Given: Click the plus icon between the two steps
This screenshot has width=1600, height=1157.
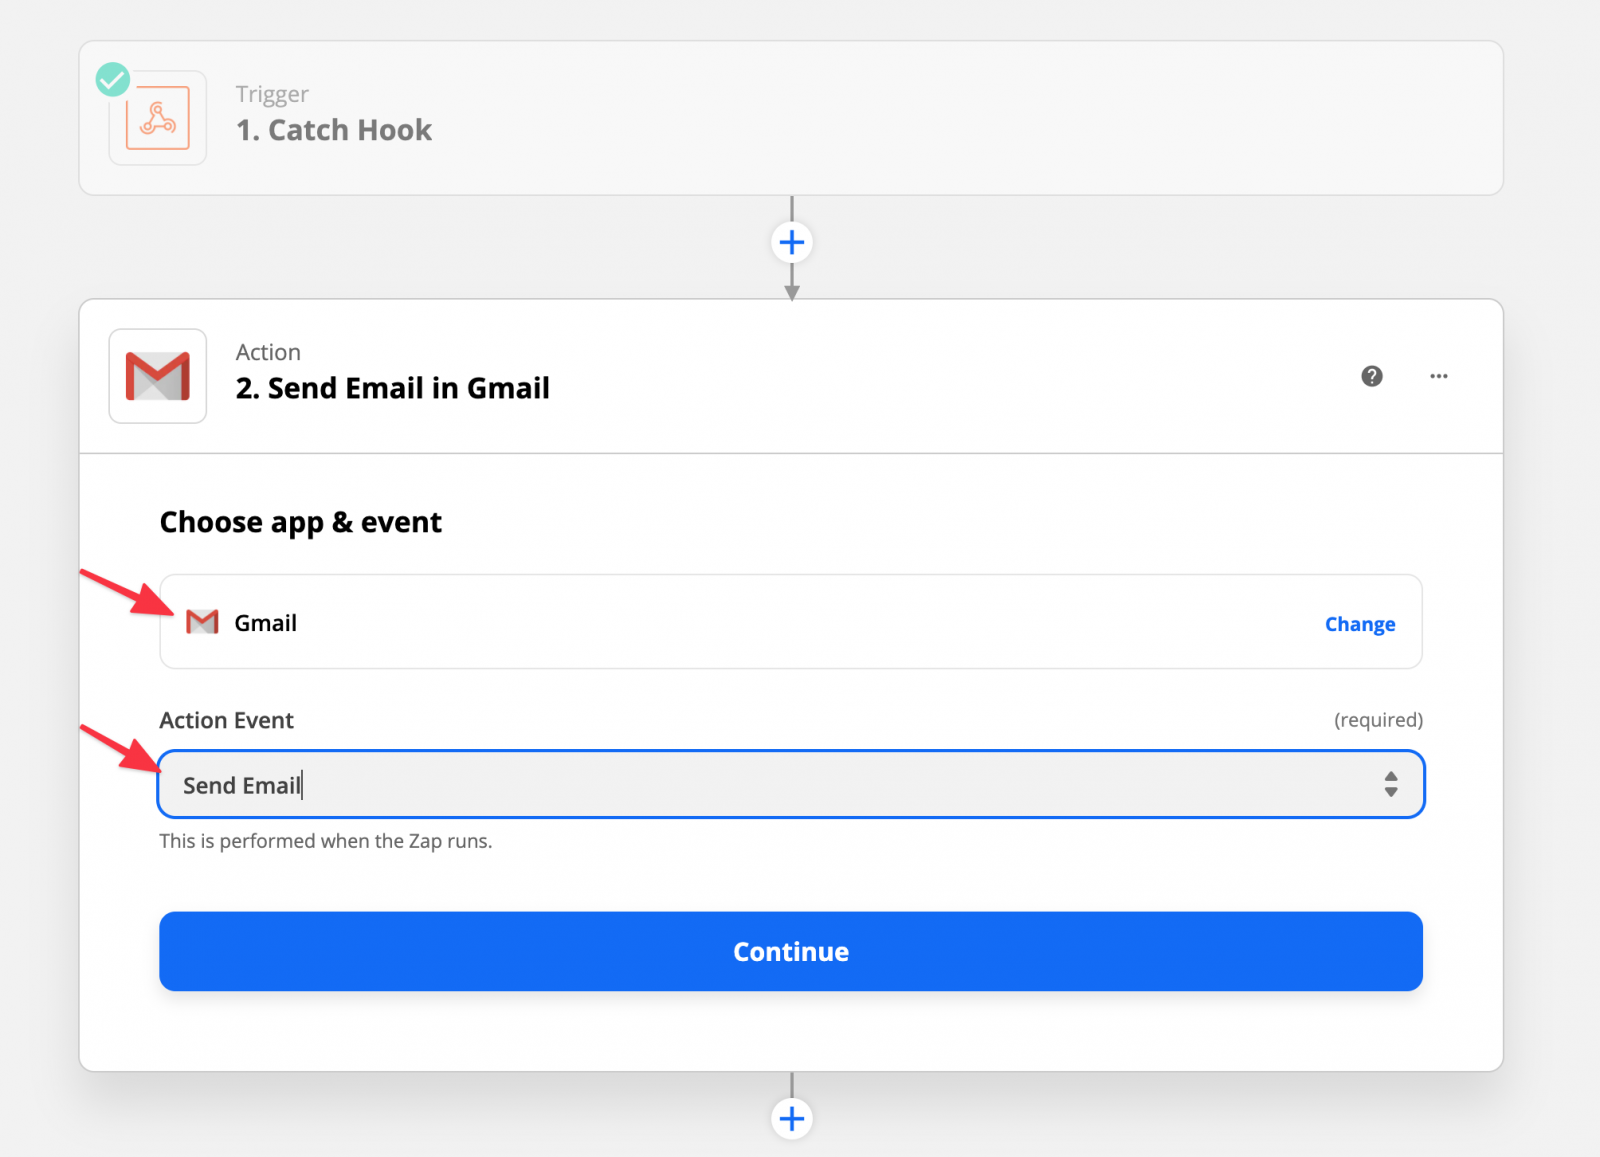Looking at the screenshot, I should [x=791, y=242].
